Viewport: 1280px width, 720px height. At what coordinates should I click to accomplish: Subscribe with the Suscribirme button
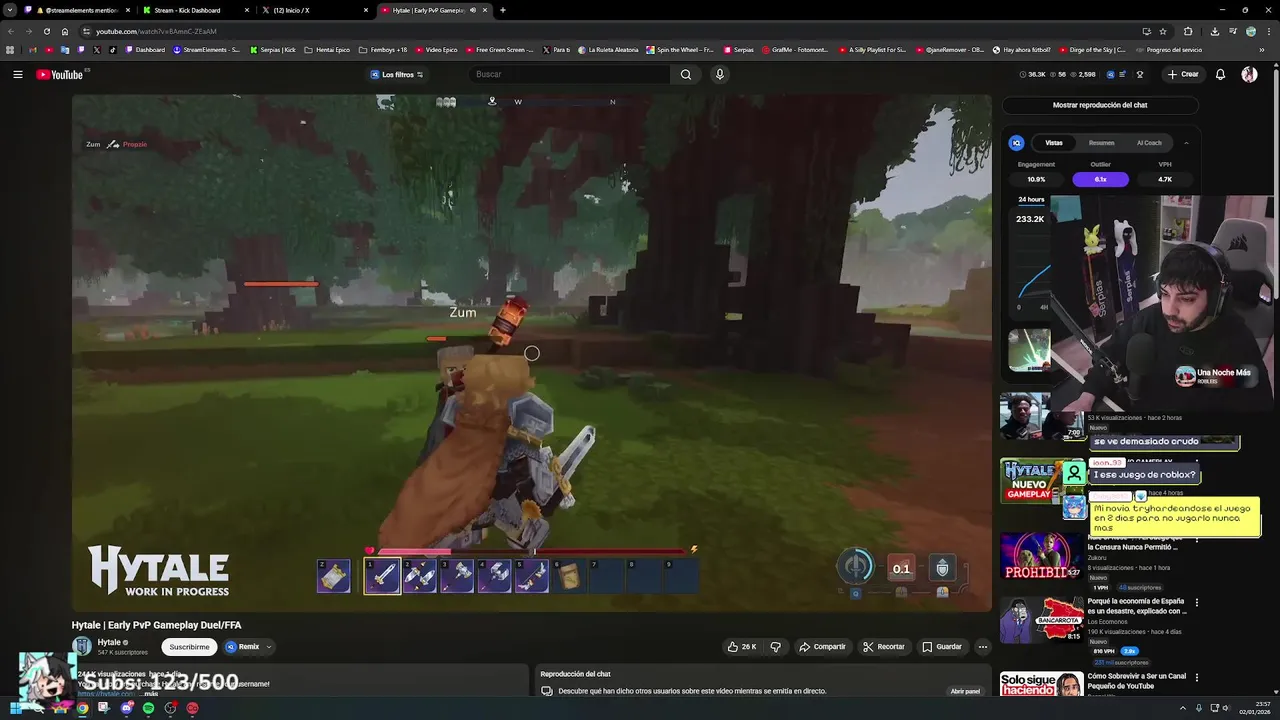pyautogui.click(x=189, y=647)
